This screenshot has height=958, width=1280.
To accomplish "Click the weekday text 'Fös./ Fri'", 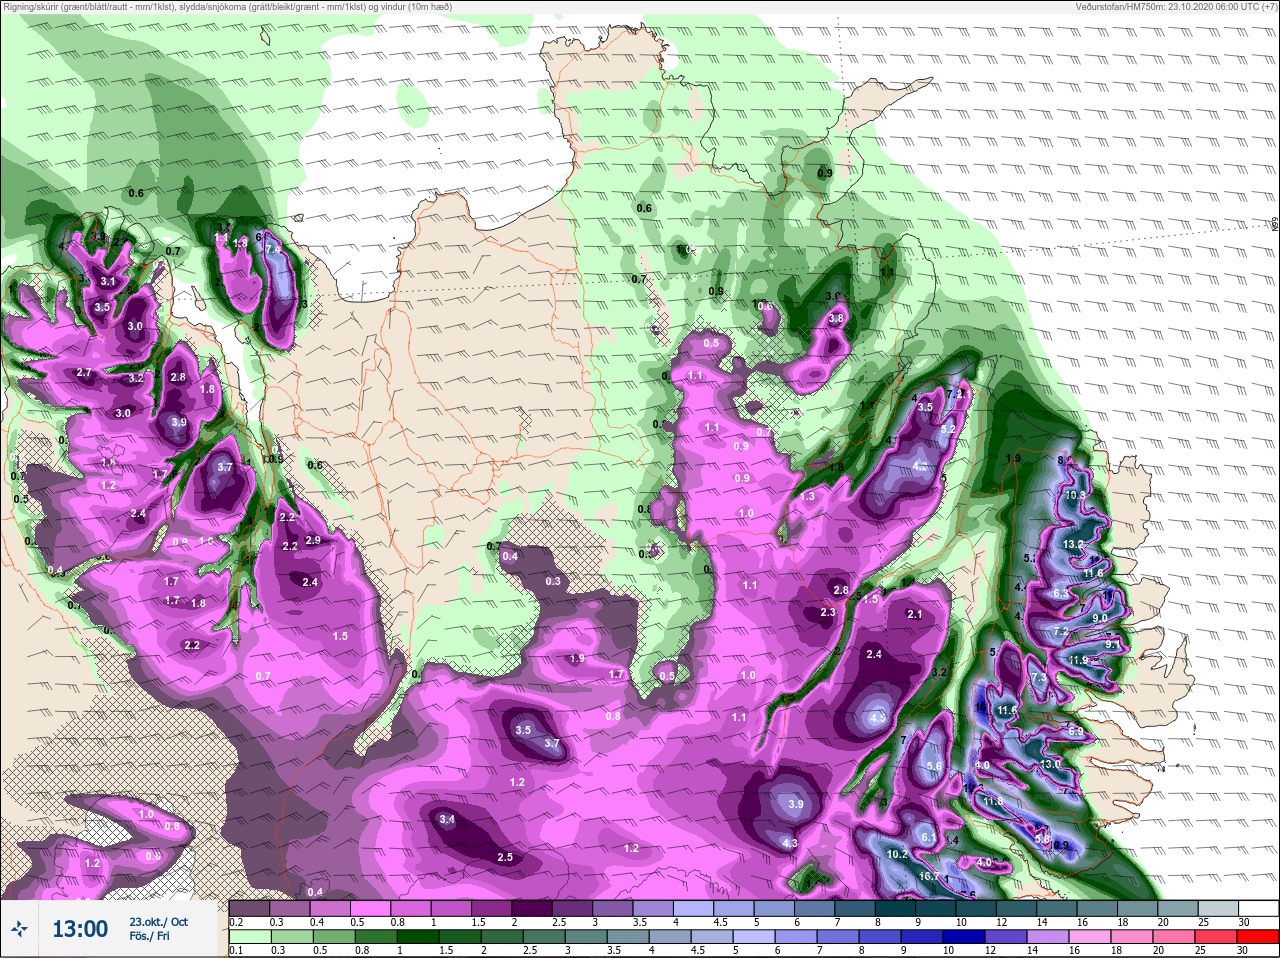I will (149, 937).
